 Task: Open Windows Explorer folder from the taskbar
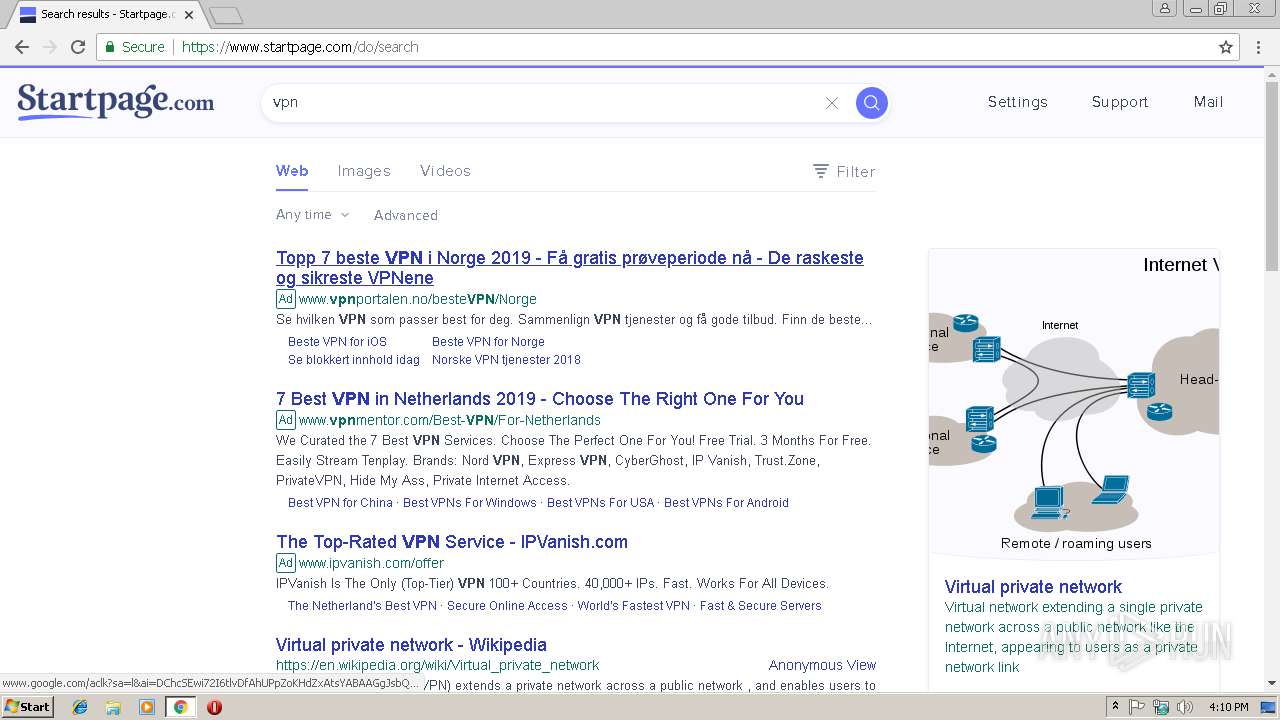[113, 707]
